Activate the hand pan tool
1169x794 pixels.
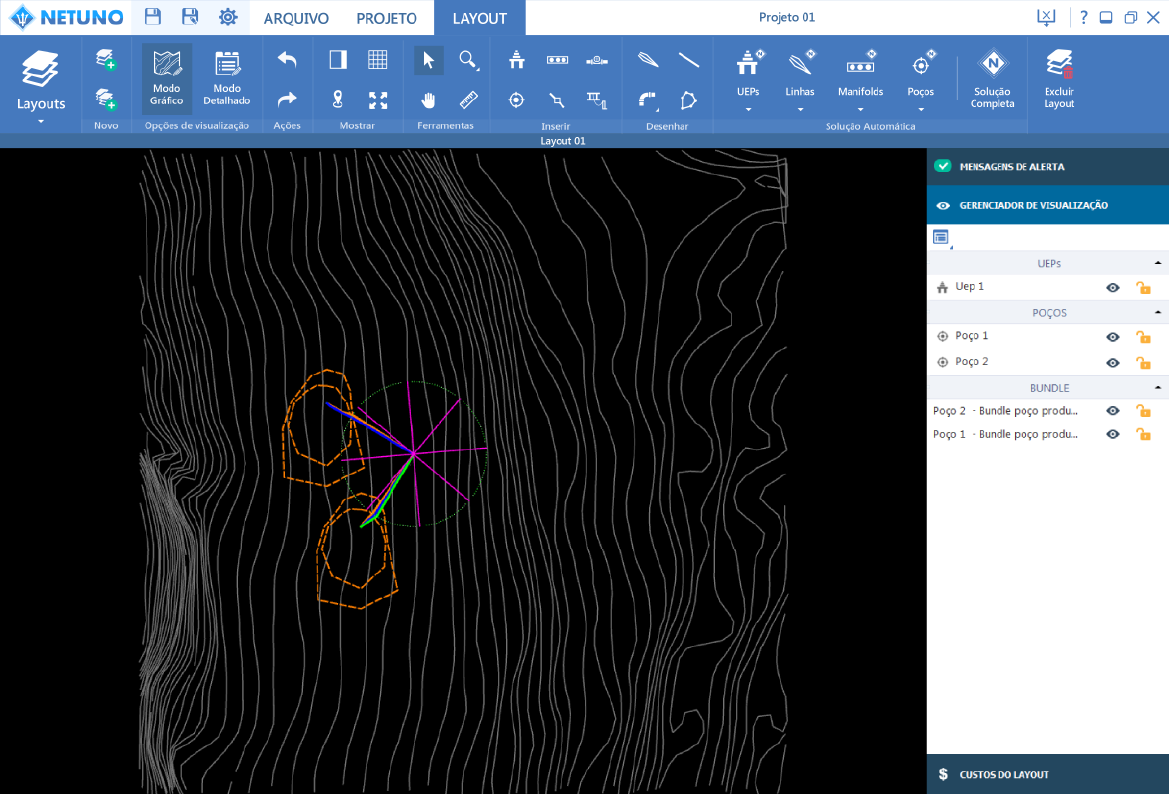click(x=428, y=100)
